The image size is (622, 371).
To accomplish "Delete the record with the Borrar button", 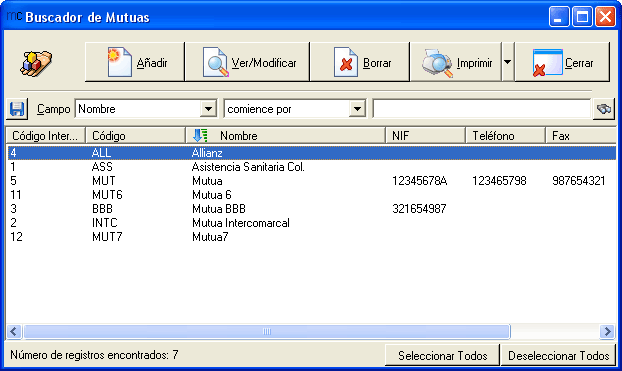I will 359,62.
